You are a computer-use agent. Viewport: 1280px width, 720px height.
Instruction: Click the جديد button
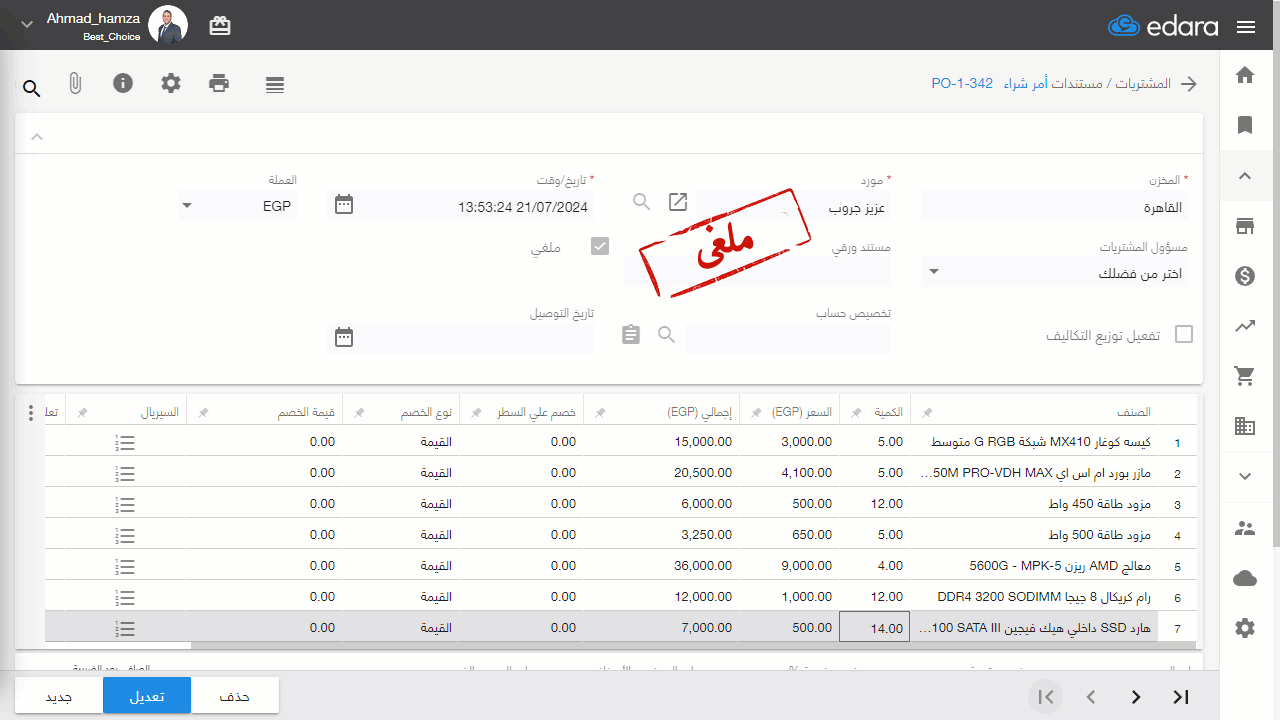(x=59, y=695)
